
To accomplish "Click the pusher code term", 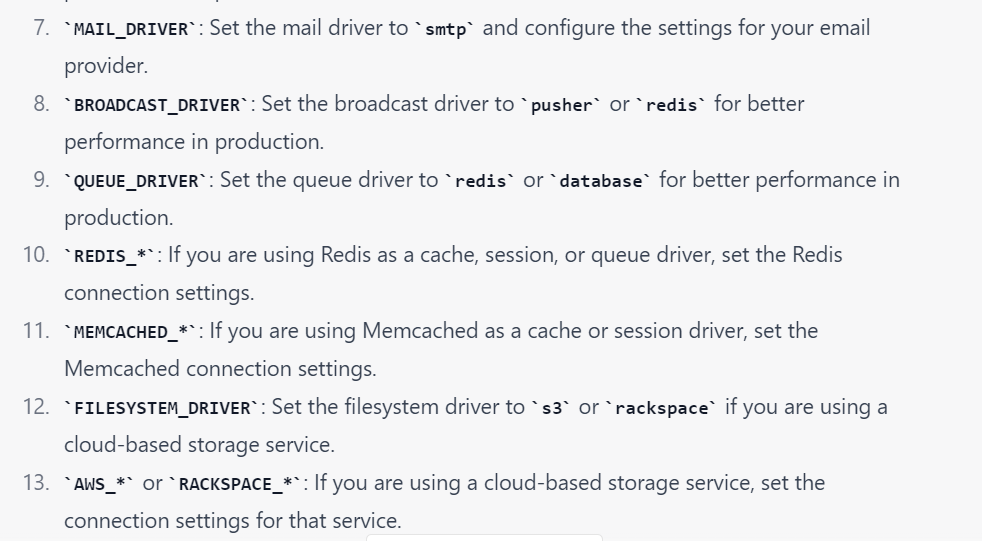I will pos(561,105).
